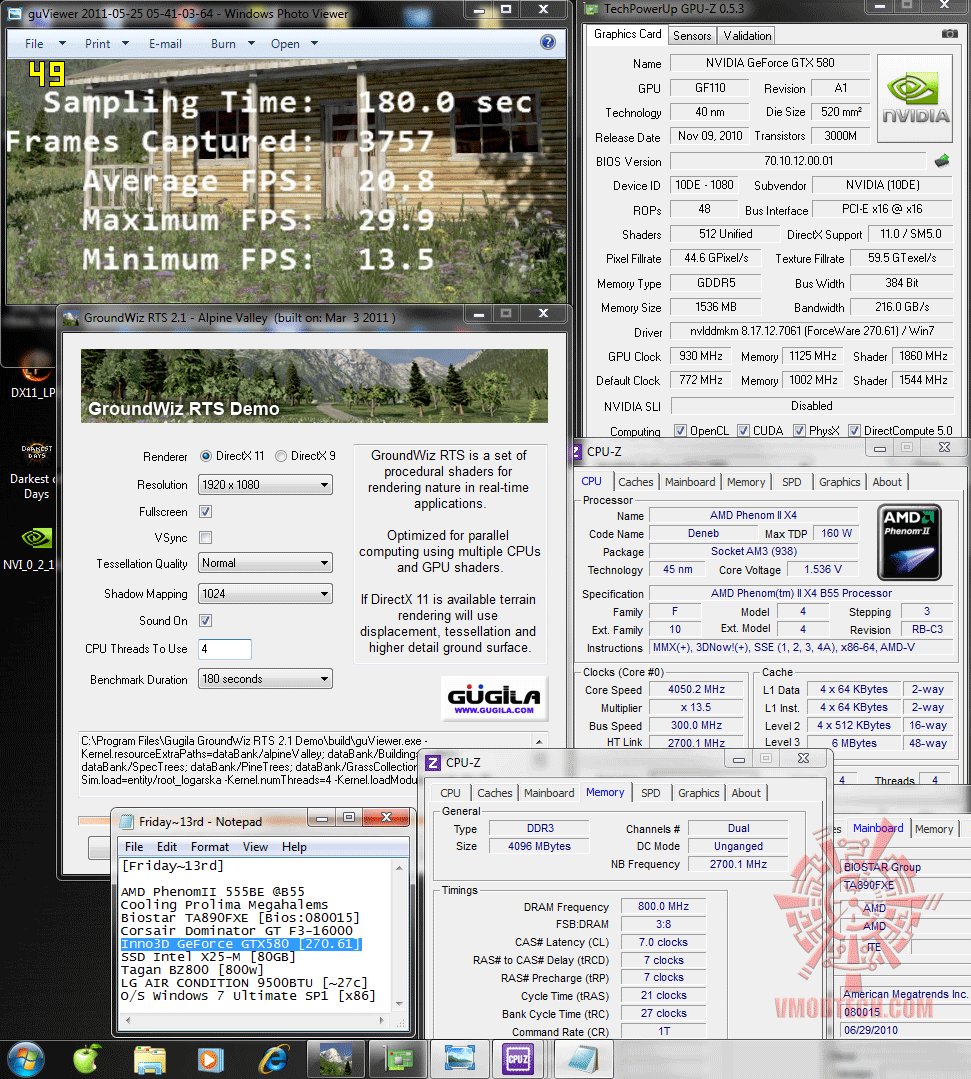The height and width of the screenshot is (1079, 971).
Task: Click the highlighted Inno3D GeForce GTX580 line
Action: (x=241, y=944)
